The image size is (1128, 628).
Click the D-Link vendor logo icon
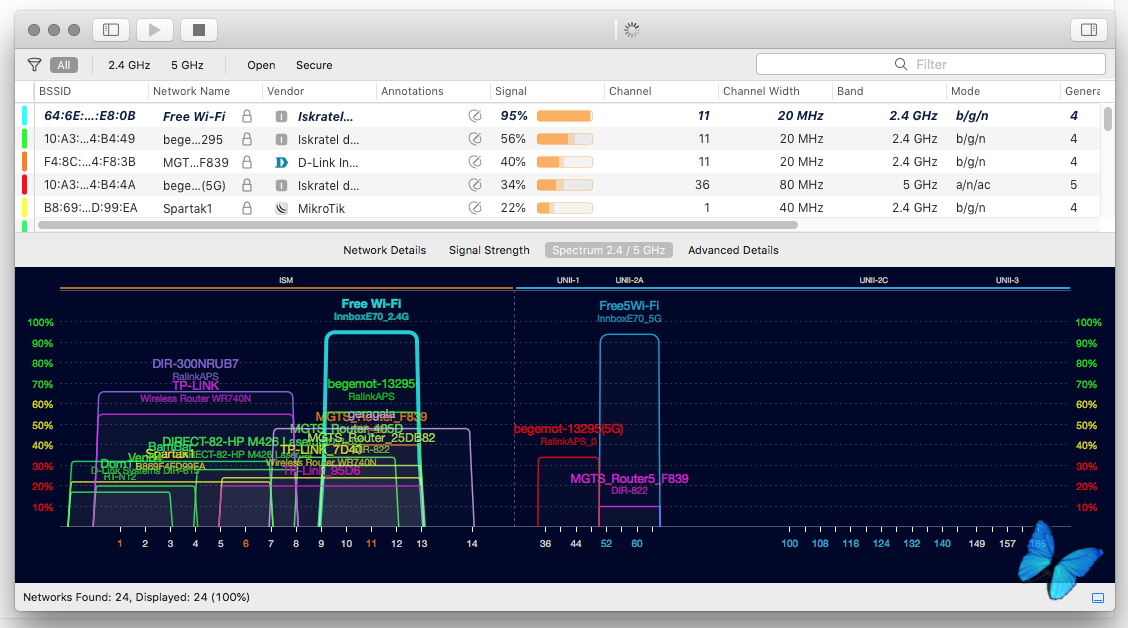point(281,162)
